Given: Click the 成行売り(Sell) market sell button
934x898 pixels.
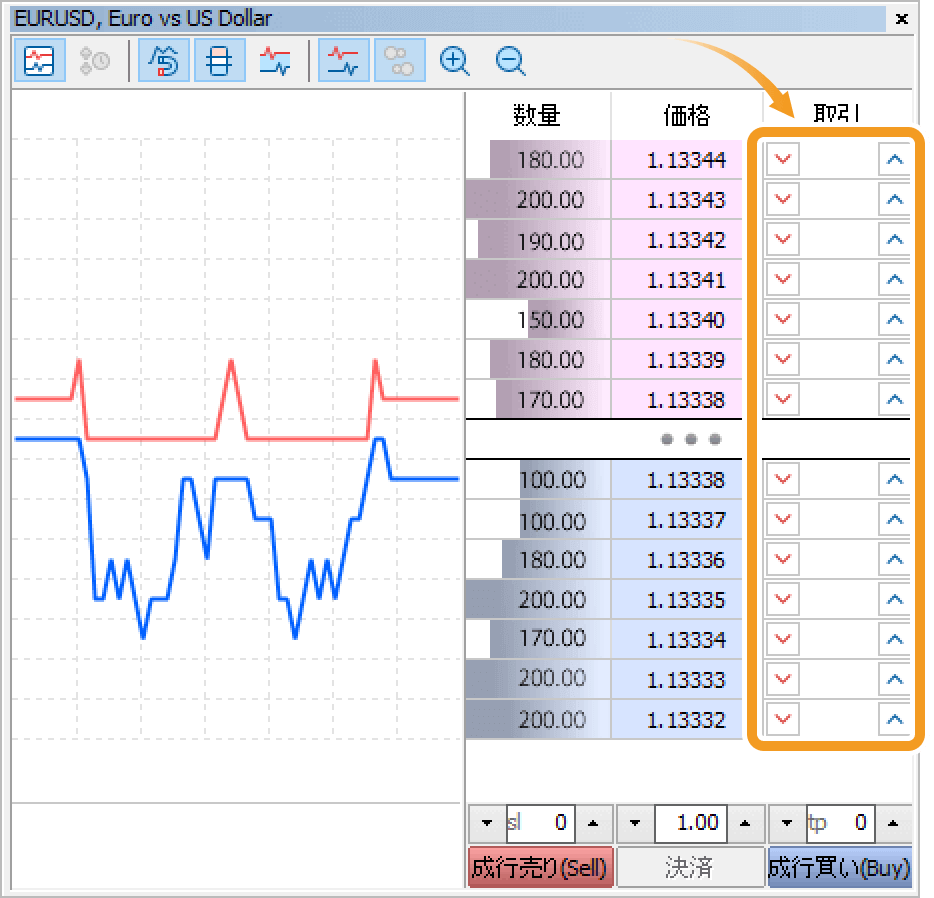Looking at the screenshot, I should click(541, 867).
